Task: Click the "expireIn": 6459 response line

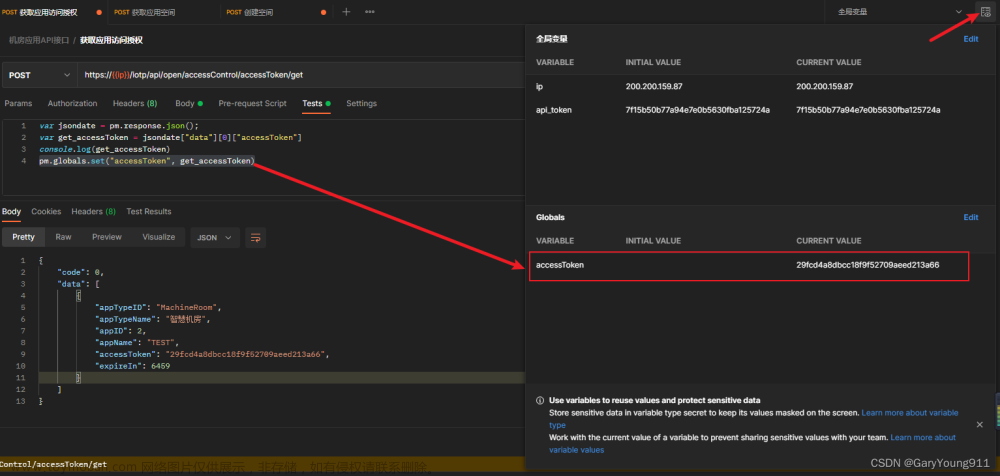Action: 133,366
